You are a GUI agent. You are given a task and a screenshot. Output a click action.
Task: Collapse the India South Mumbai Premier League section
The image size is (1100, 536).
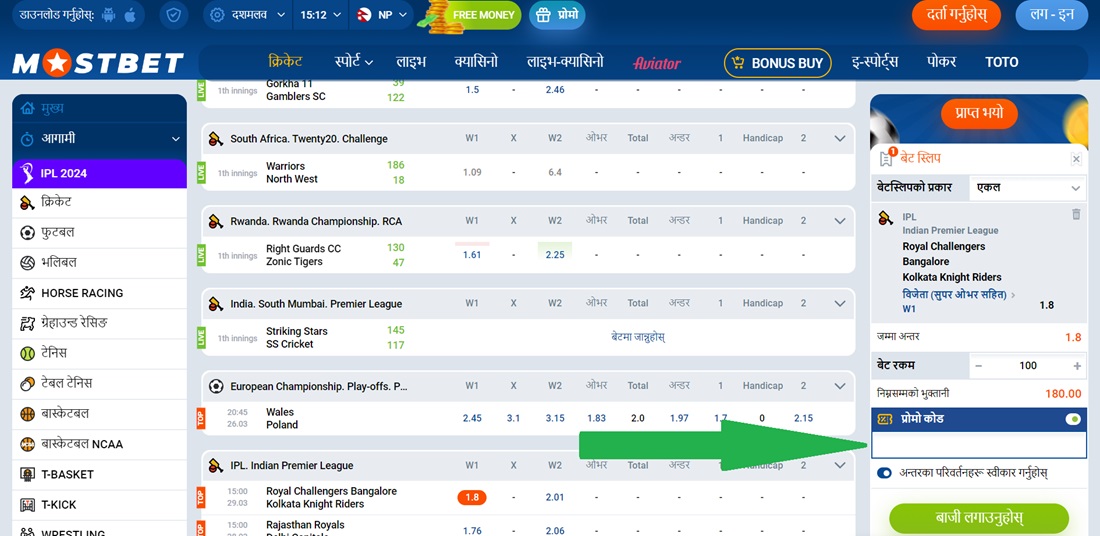point(840,304)
